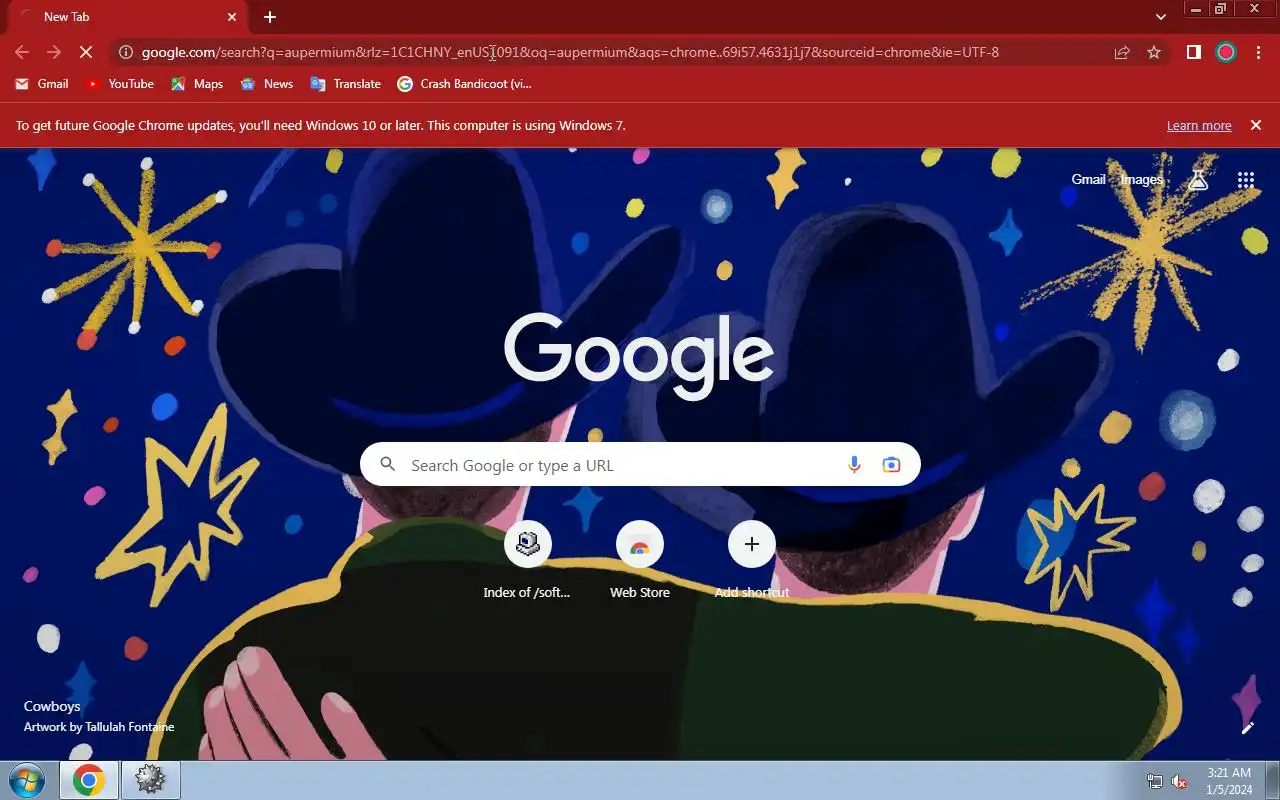This screenshot has width=1280, height=800.
Task: Open a new tab with plus button
Action: click(x=270, y=16)
